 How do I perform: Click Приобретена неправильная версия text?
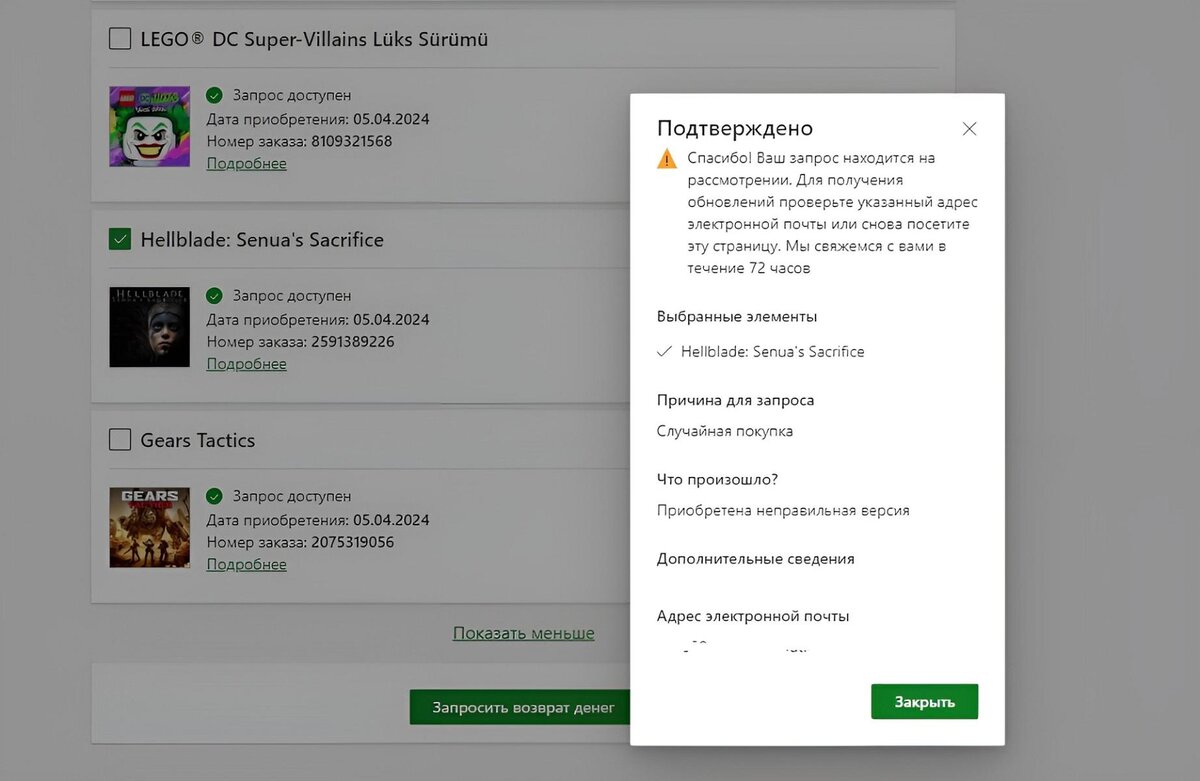783,510
